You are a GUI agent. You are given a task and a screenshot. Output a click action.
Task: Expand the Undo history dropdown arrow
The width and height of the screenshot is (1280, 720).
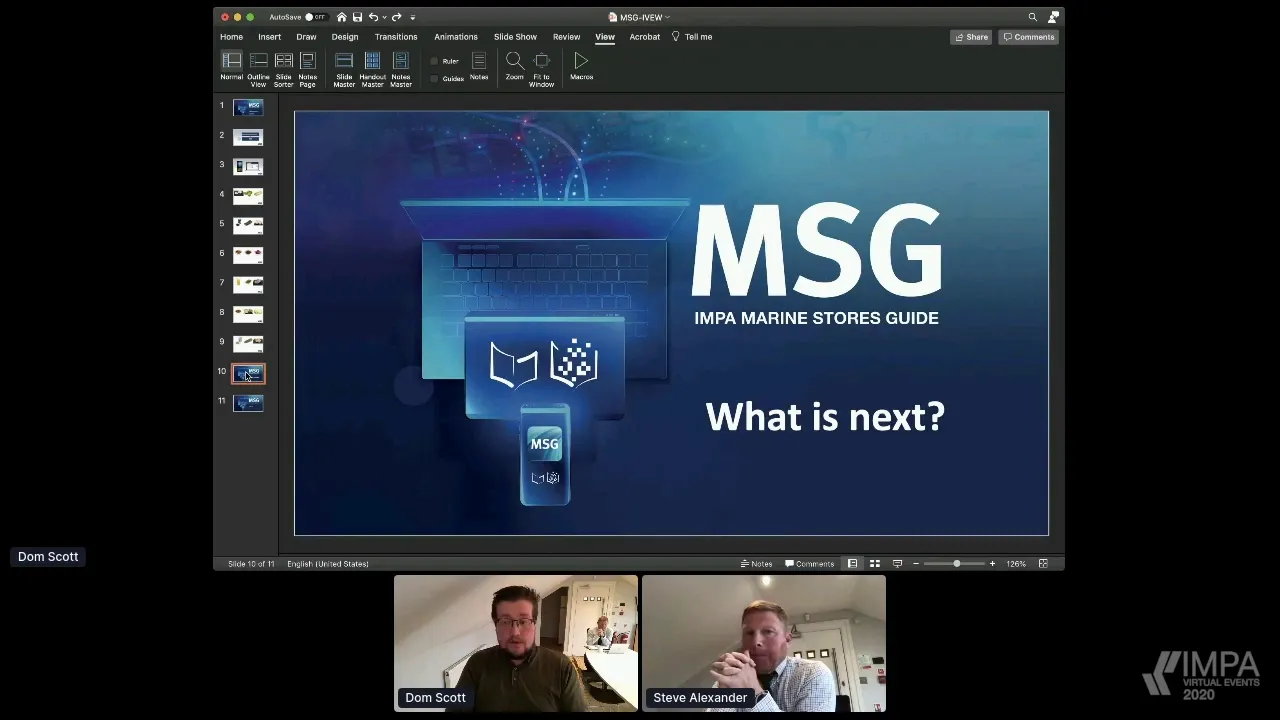point(384,17)
